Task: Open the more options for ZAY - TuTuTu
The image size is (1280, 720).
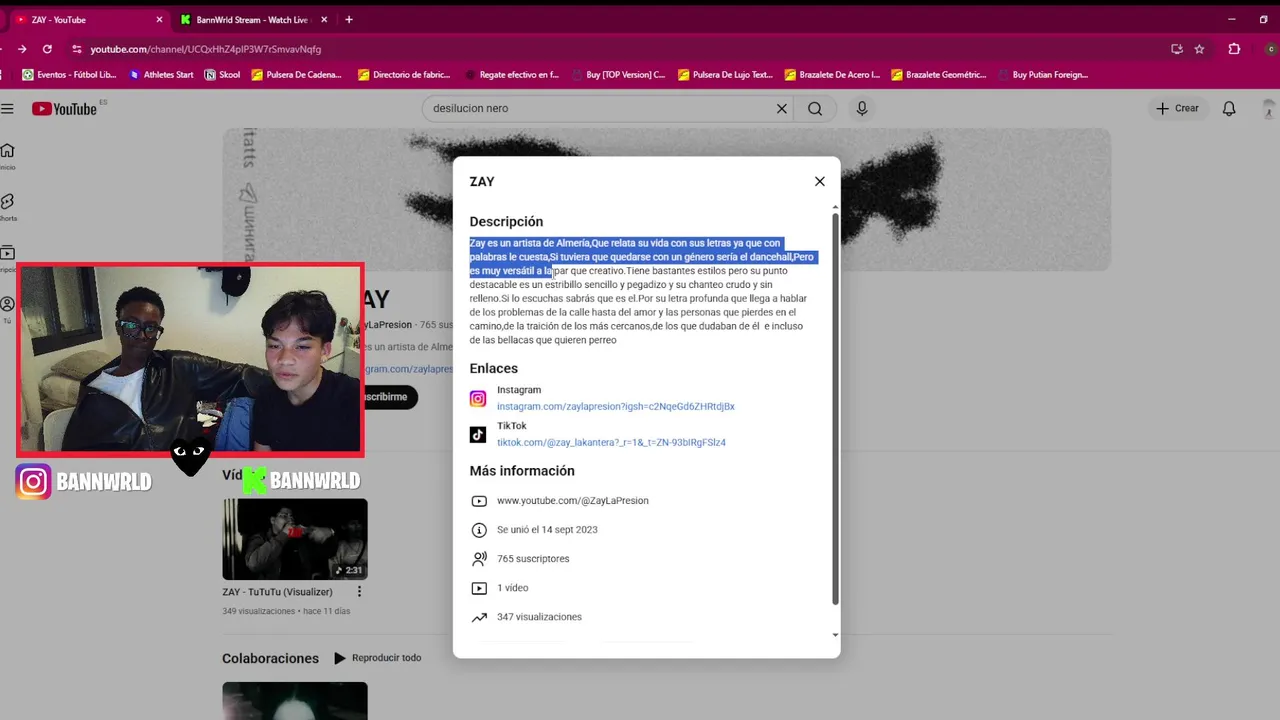Action: (x=359, y=591)
